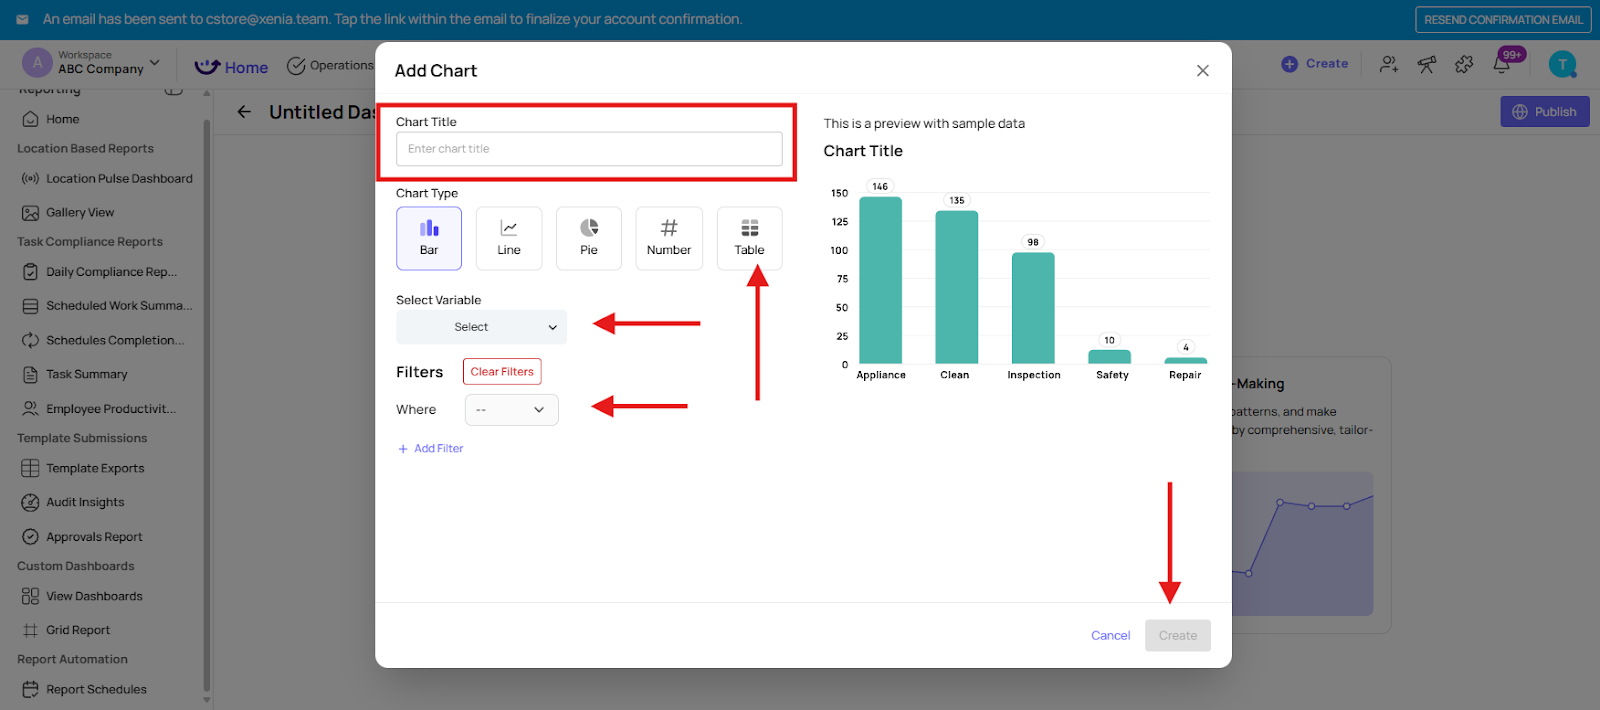Type in the Chart Title field
The height and width of the screenshot is (710, 1600).
click(589, 149)
